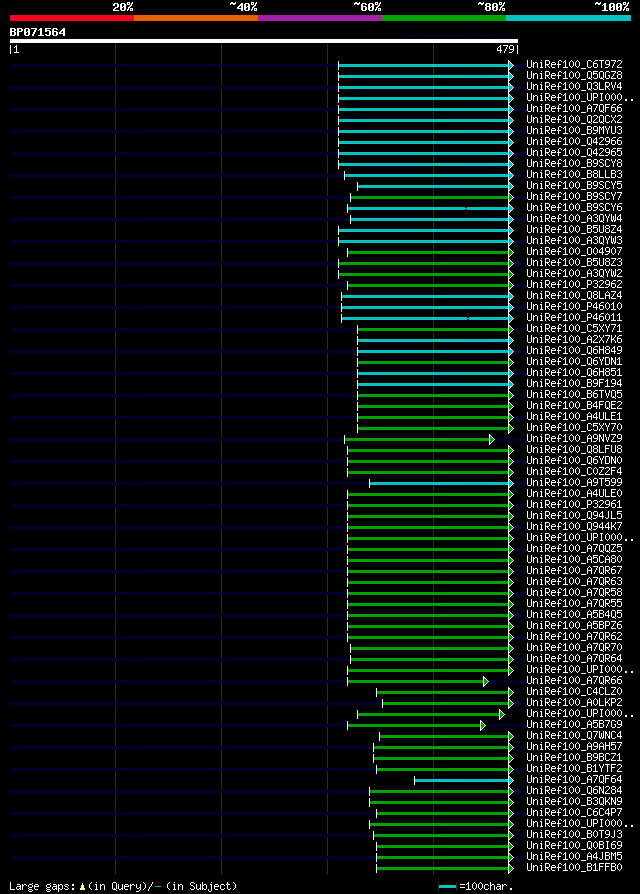Open hit UniRef100_B9SCY8
The width and height of the screenshot is (640, 894).
pos(574,164)
